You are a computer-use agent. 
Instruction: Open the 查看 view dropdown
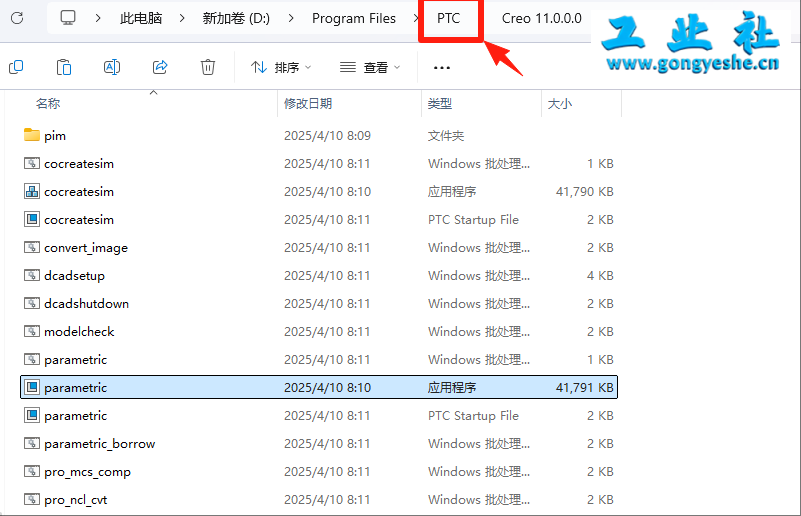tap(370, 67)
